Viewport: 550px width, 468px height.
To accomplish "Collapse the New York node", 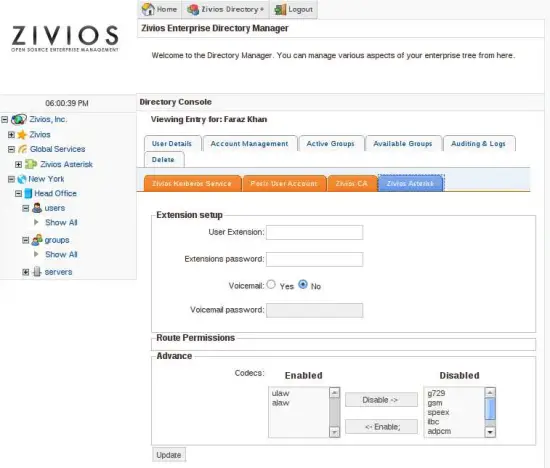I will pos(11,179).
